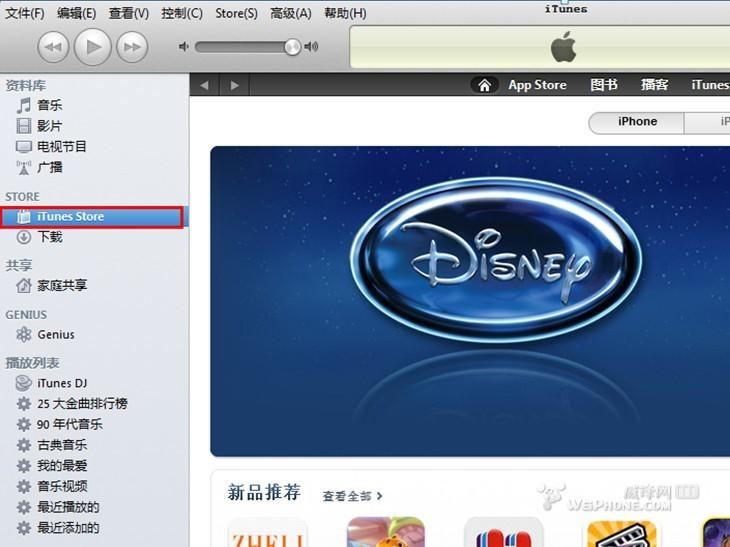The width and height of the screenshot is (730, 547).
Task: Click the 新品推荐 heading
Action: (x=264, y=493)
